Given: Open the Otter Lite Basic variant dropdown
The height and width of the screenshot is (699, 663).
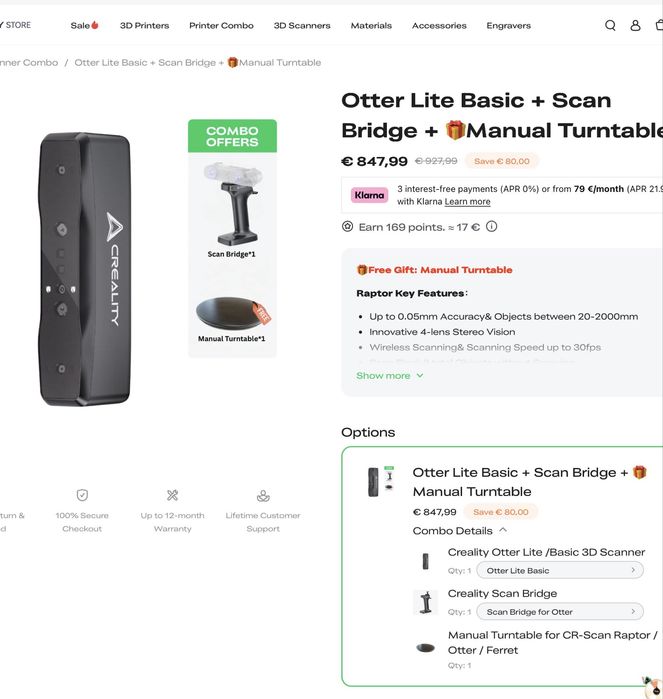Looking at the screenshot, I should (x=559, y=571).
